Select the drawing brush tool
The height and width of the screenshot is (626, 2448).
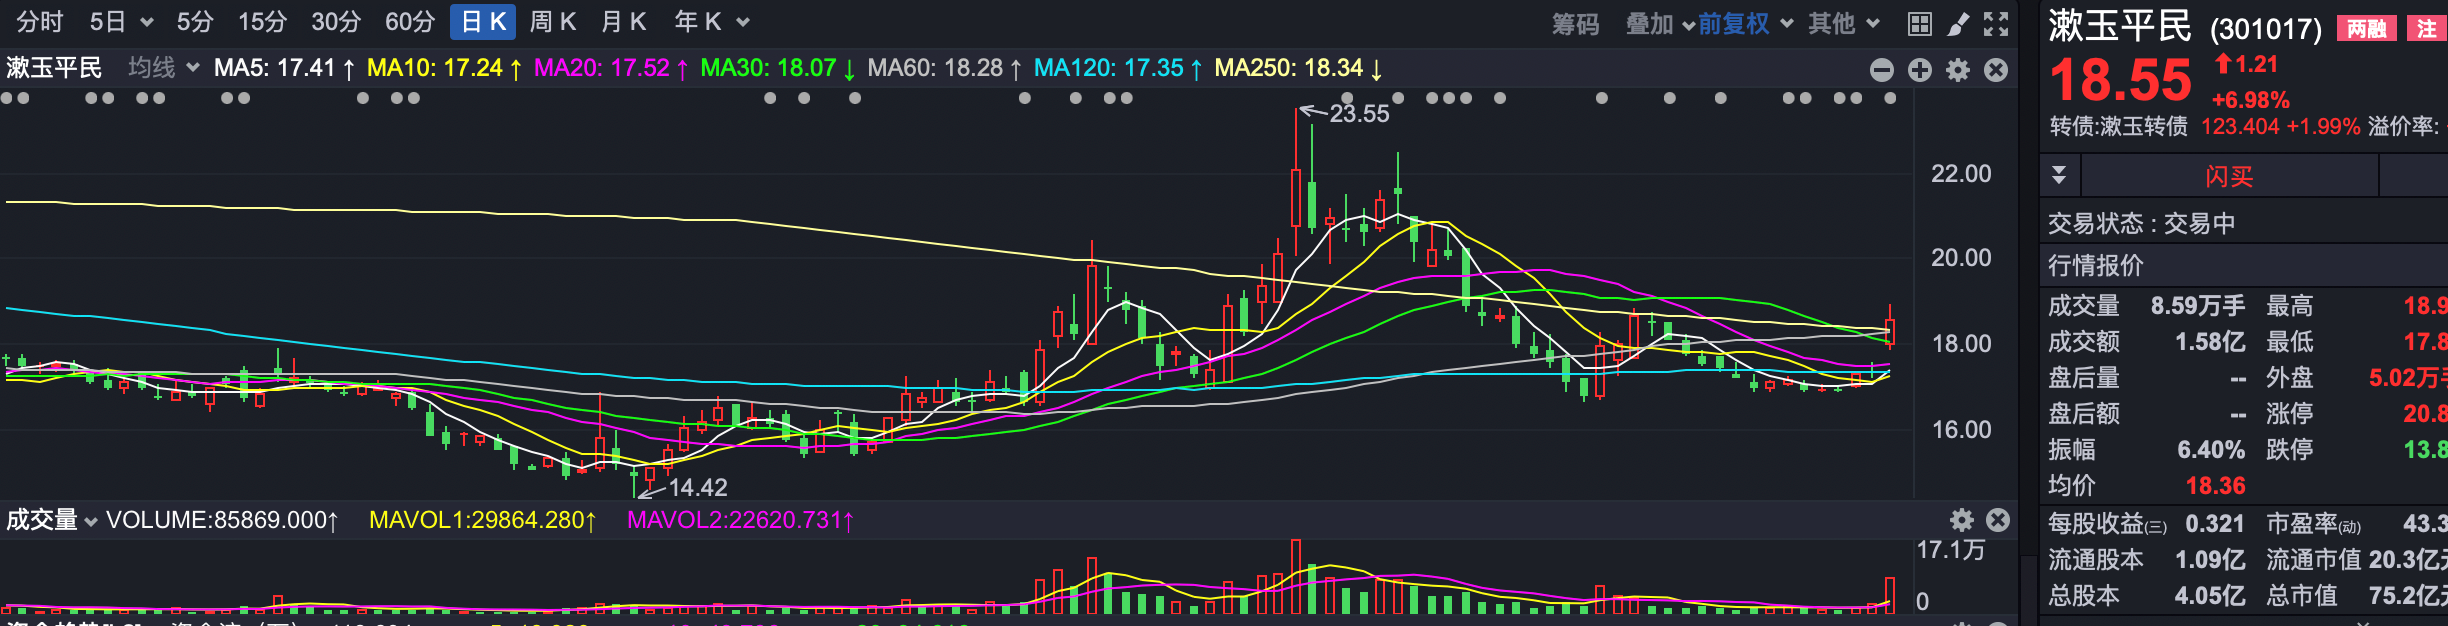1958,24
